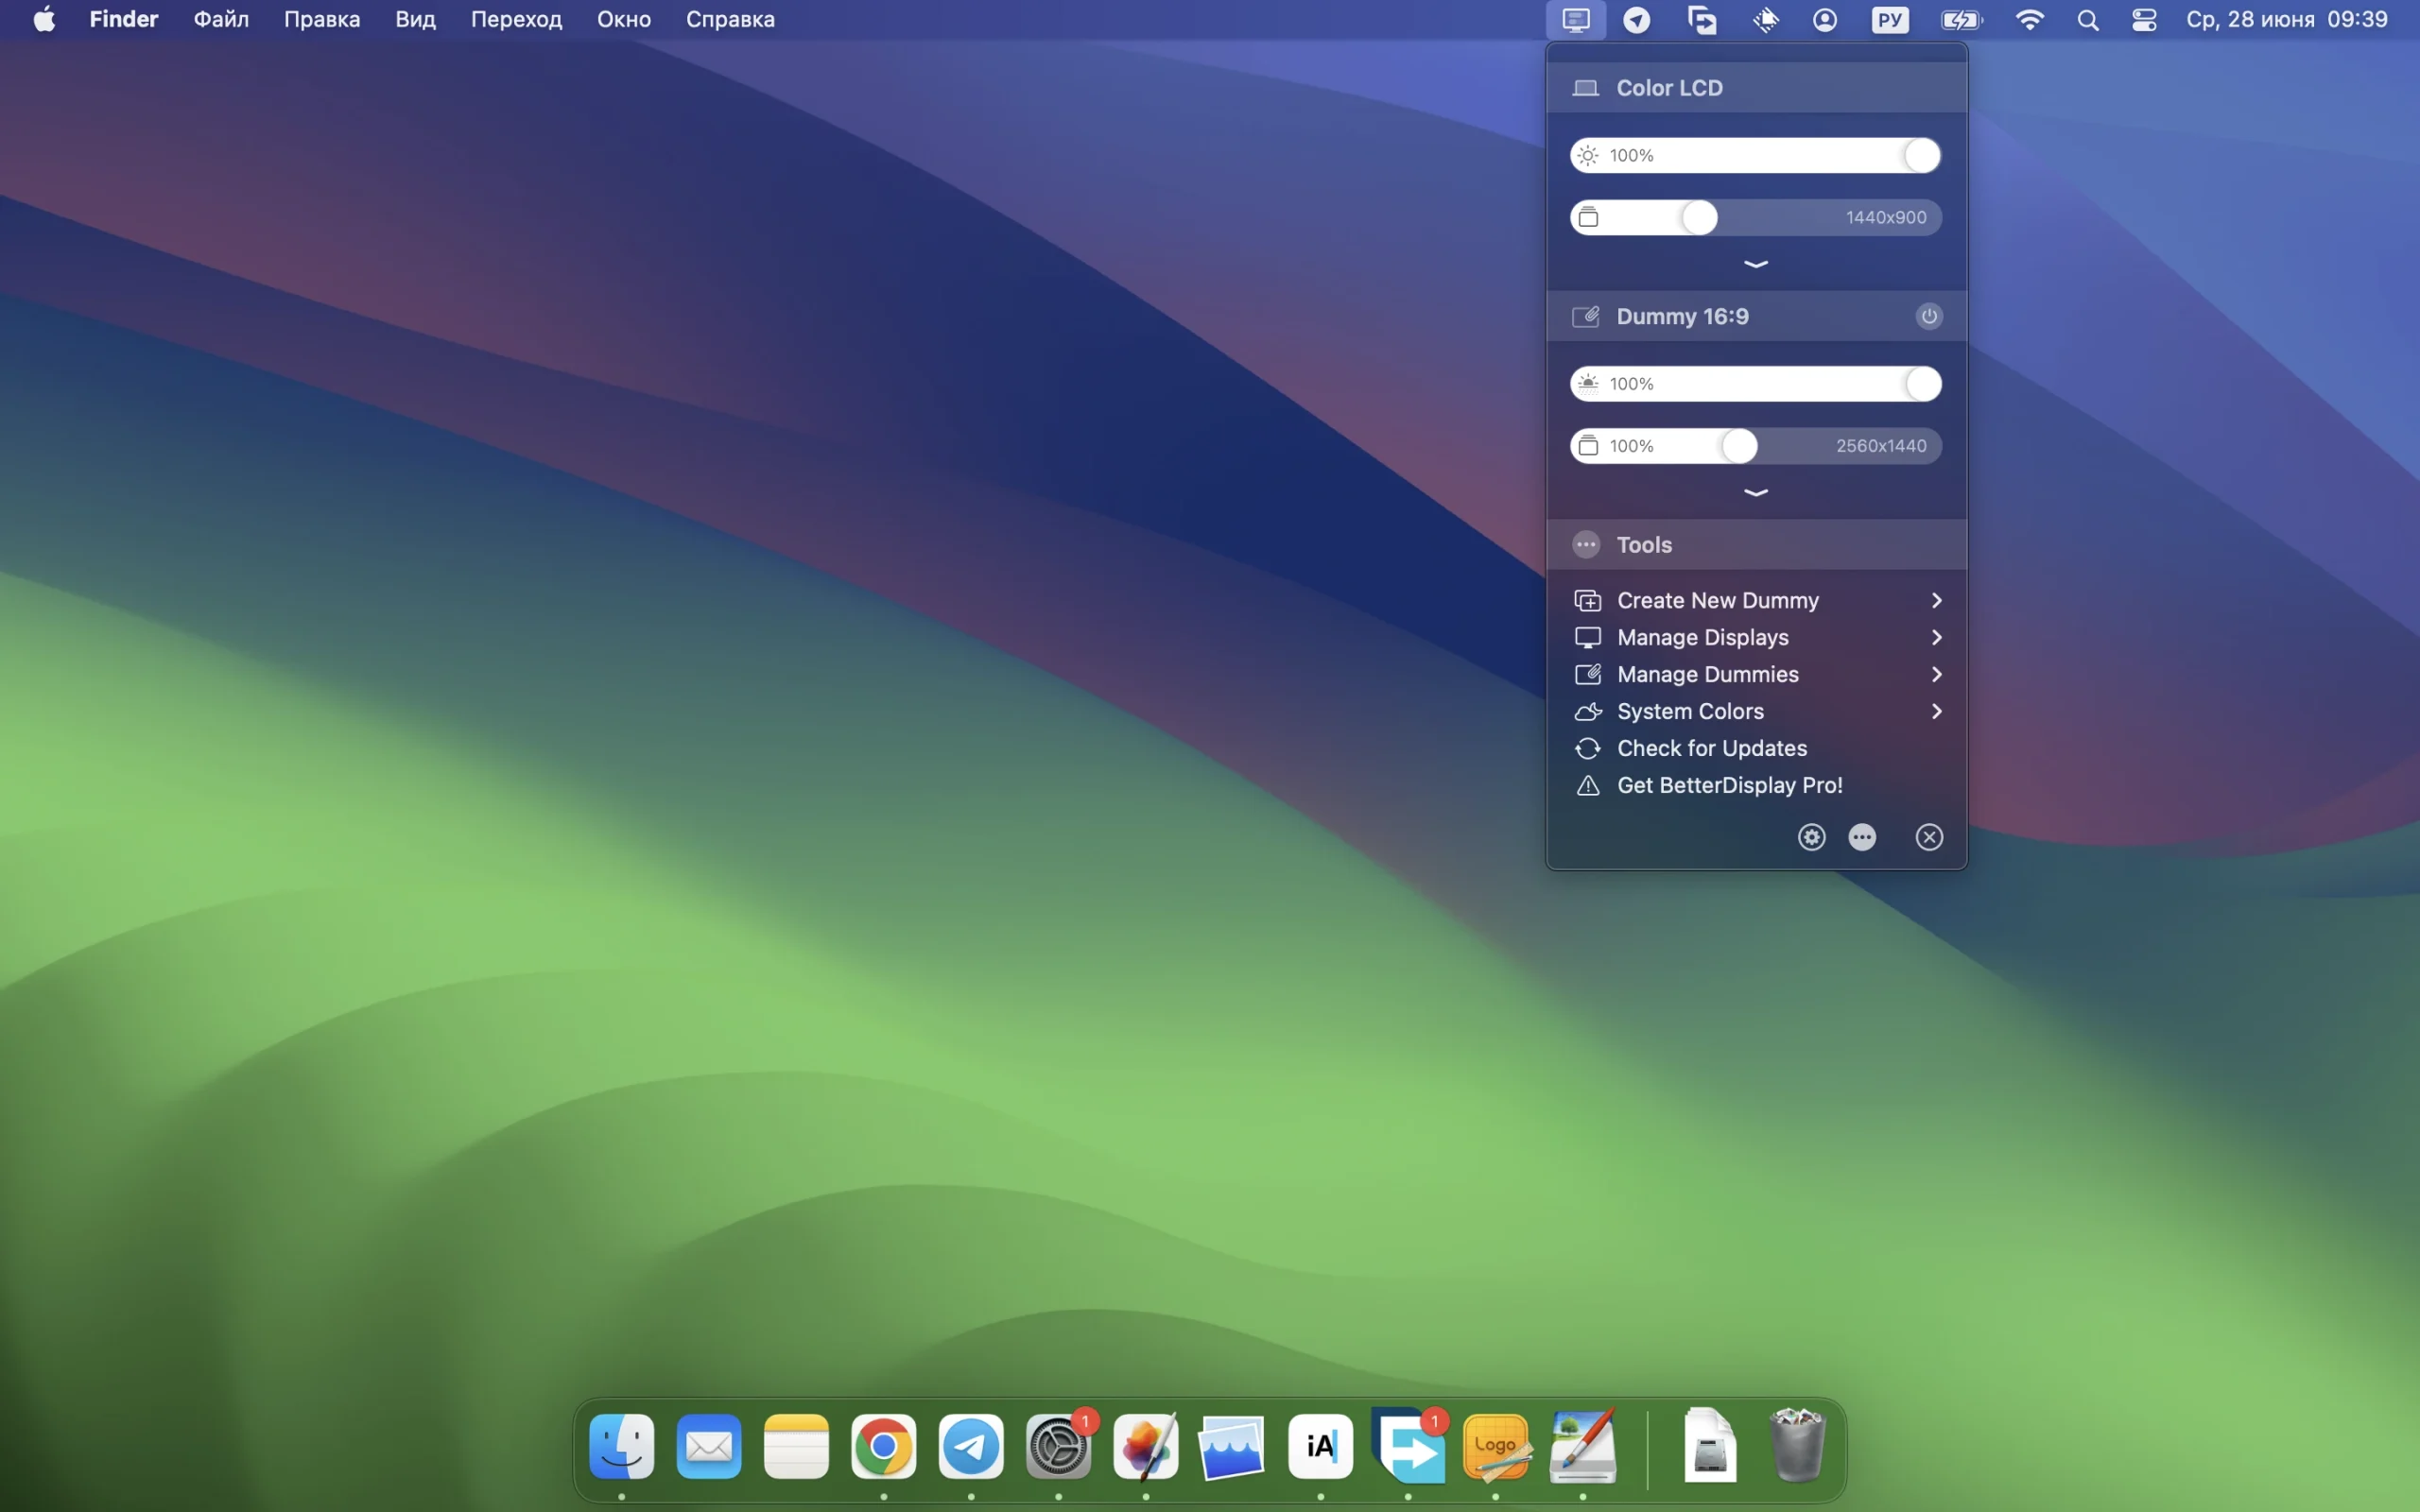Click the BetterDisplay icon in the menu bar
The image size is (2420, 1512).
point(1575,19)
